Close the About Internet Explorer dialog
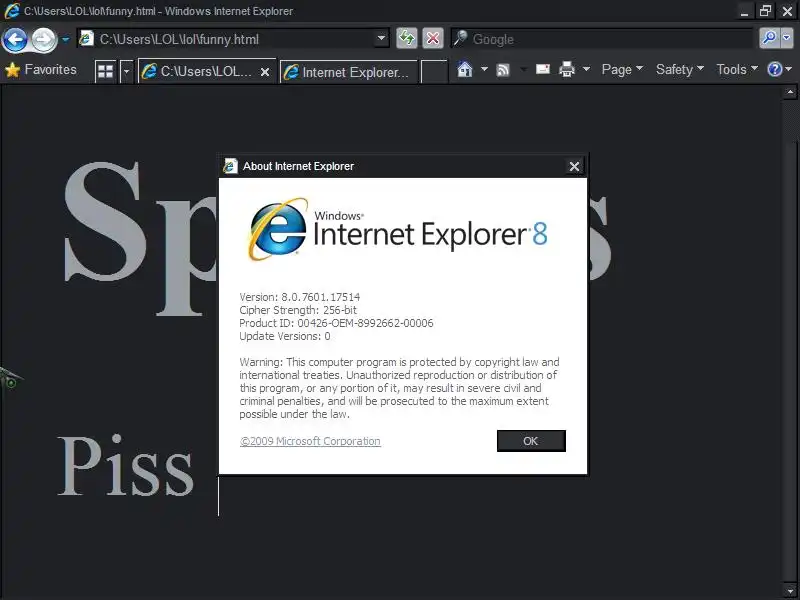The width and height of the screenshot is (800, 600). (574, 166)
